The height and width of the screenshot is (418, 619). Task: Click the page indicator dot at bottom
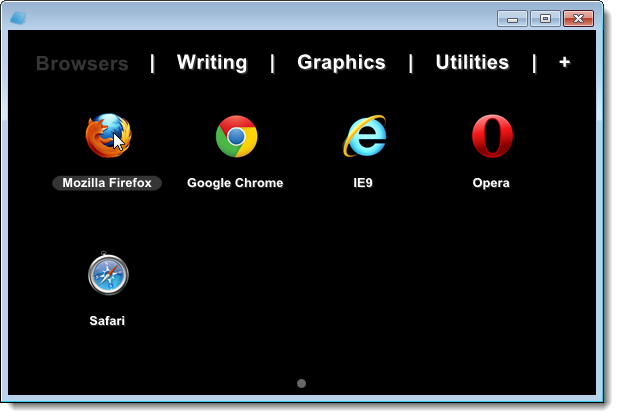(301, 383)
